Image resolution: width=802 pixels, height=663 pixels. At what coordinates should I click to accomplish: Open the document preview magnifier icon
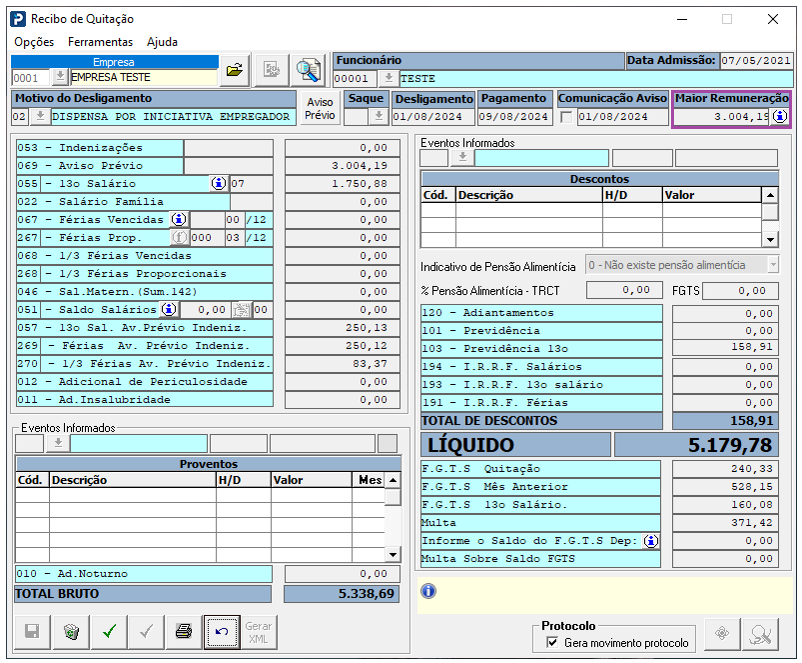(x=308, y=70)
